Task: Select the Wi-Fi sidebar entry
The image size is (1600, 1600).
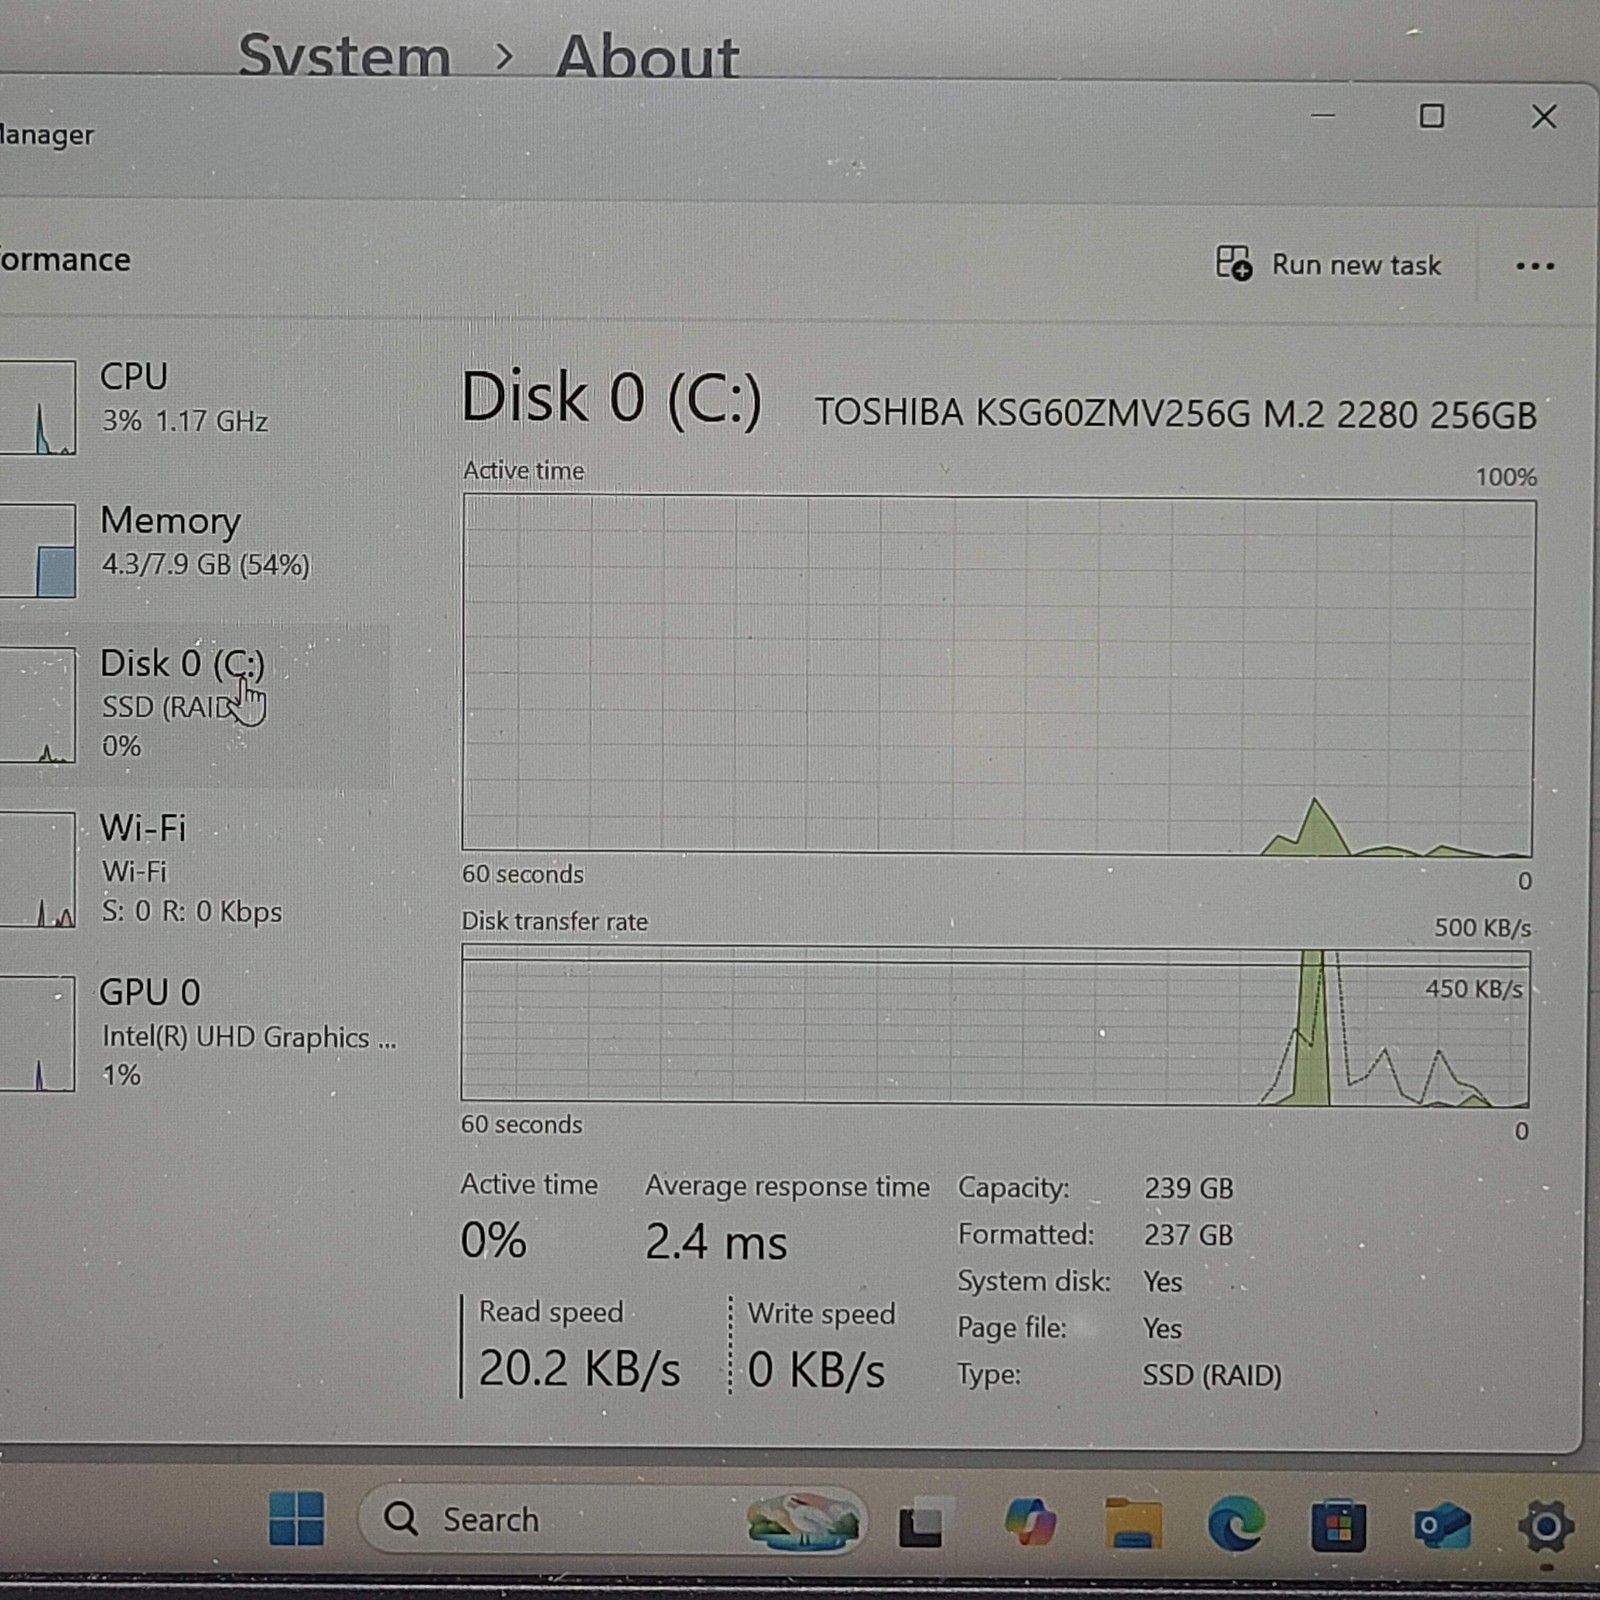Action: point(195,869)
